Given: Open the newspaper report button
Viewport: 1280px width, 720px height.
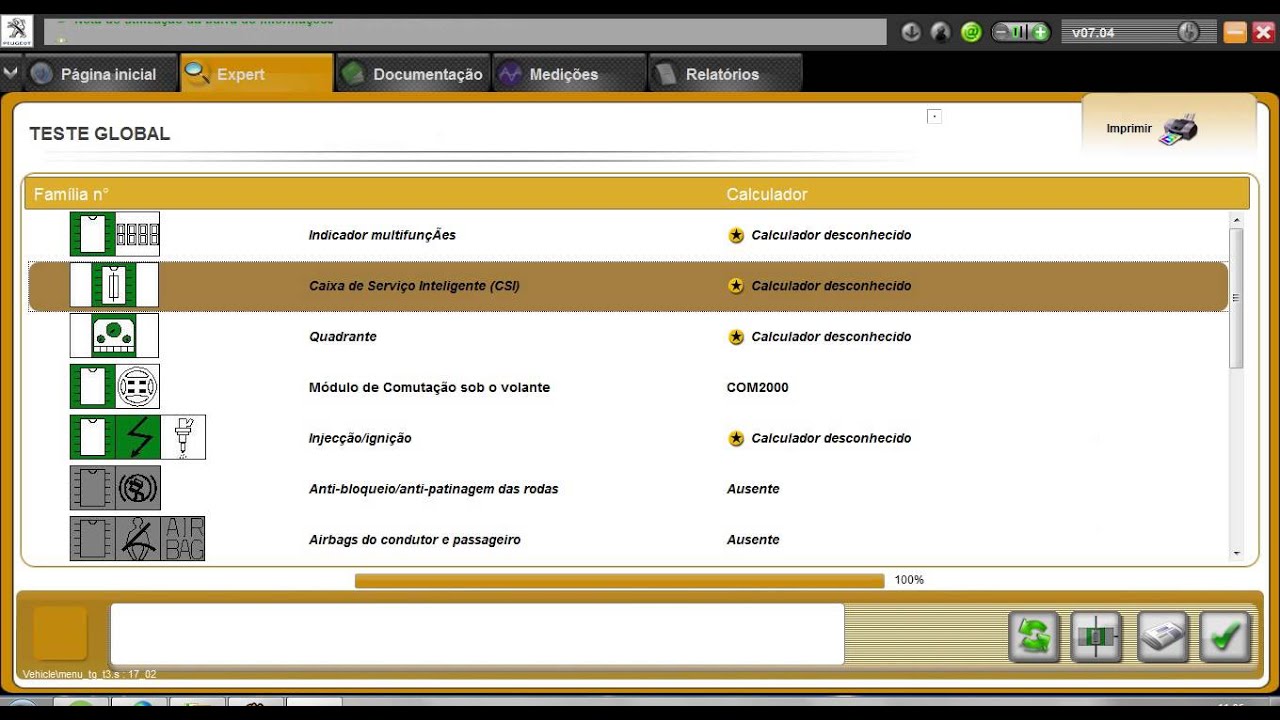Looking at the screenshot, I should tap(1162, 637).
